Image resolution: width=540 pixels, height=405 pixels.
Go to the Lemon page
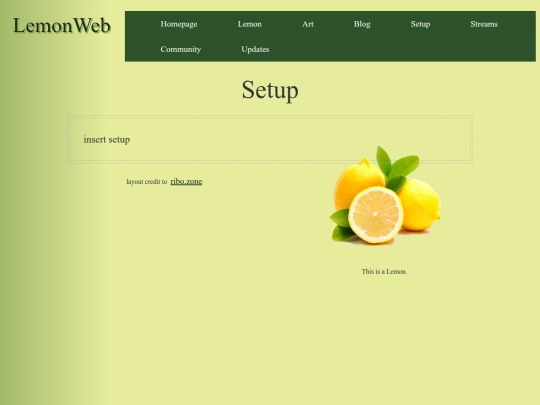click(x=250, y=24)
